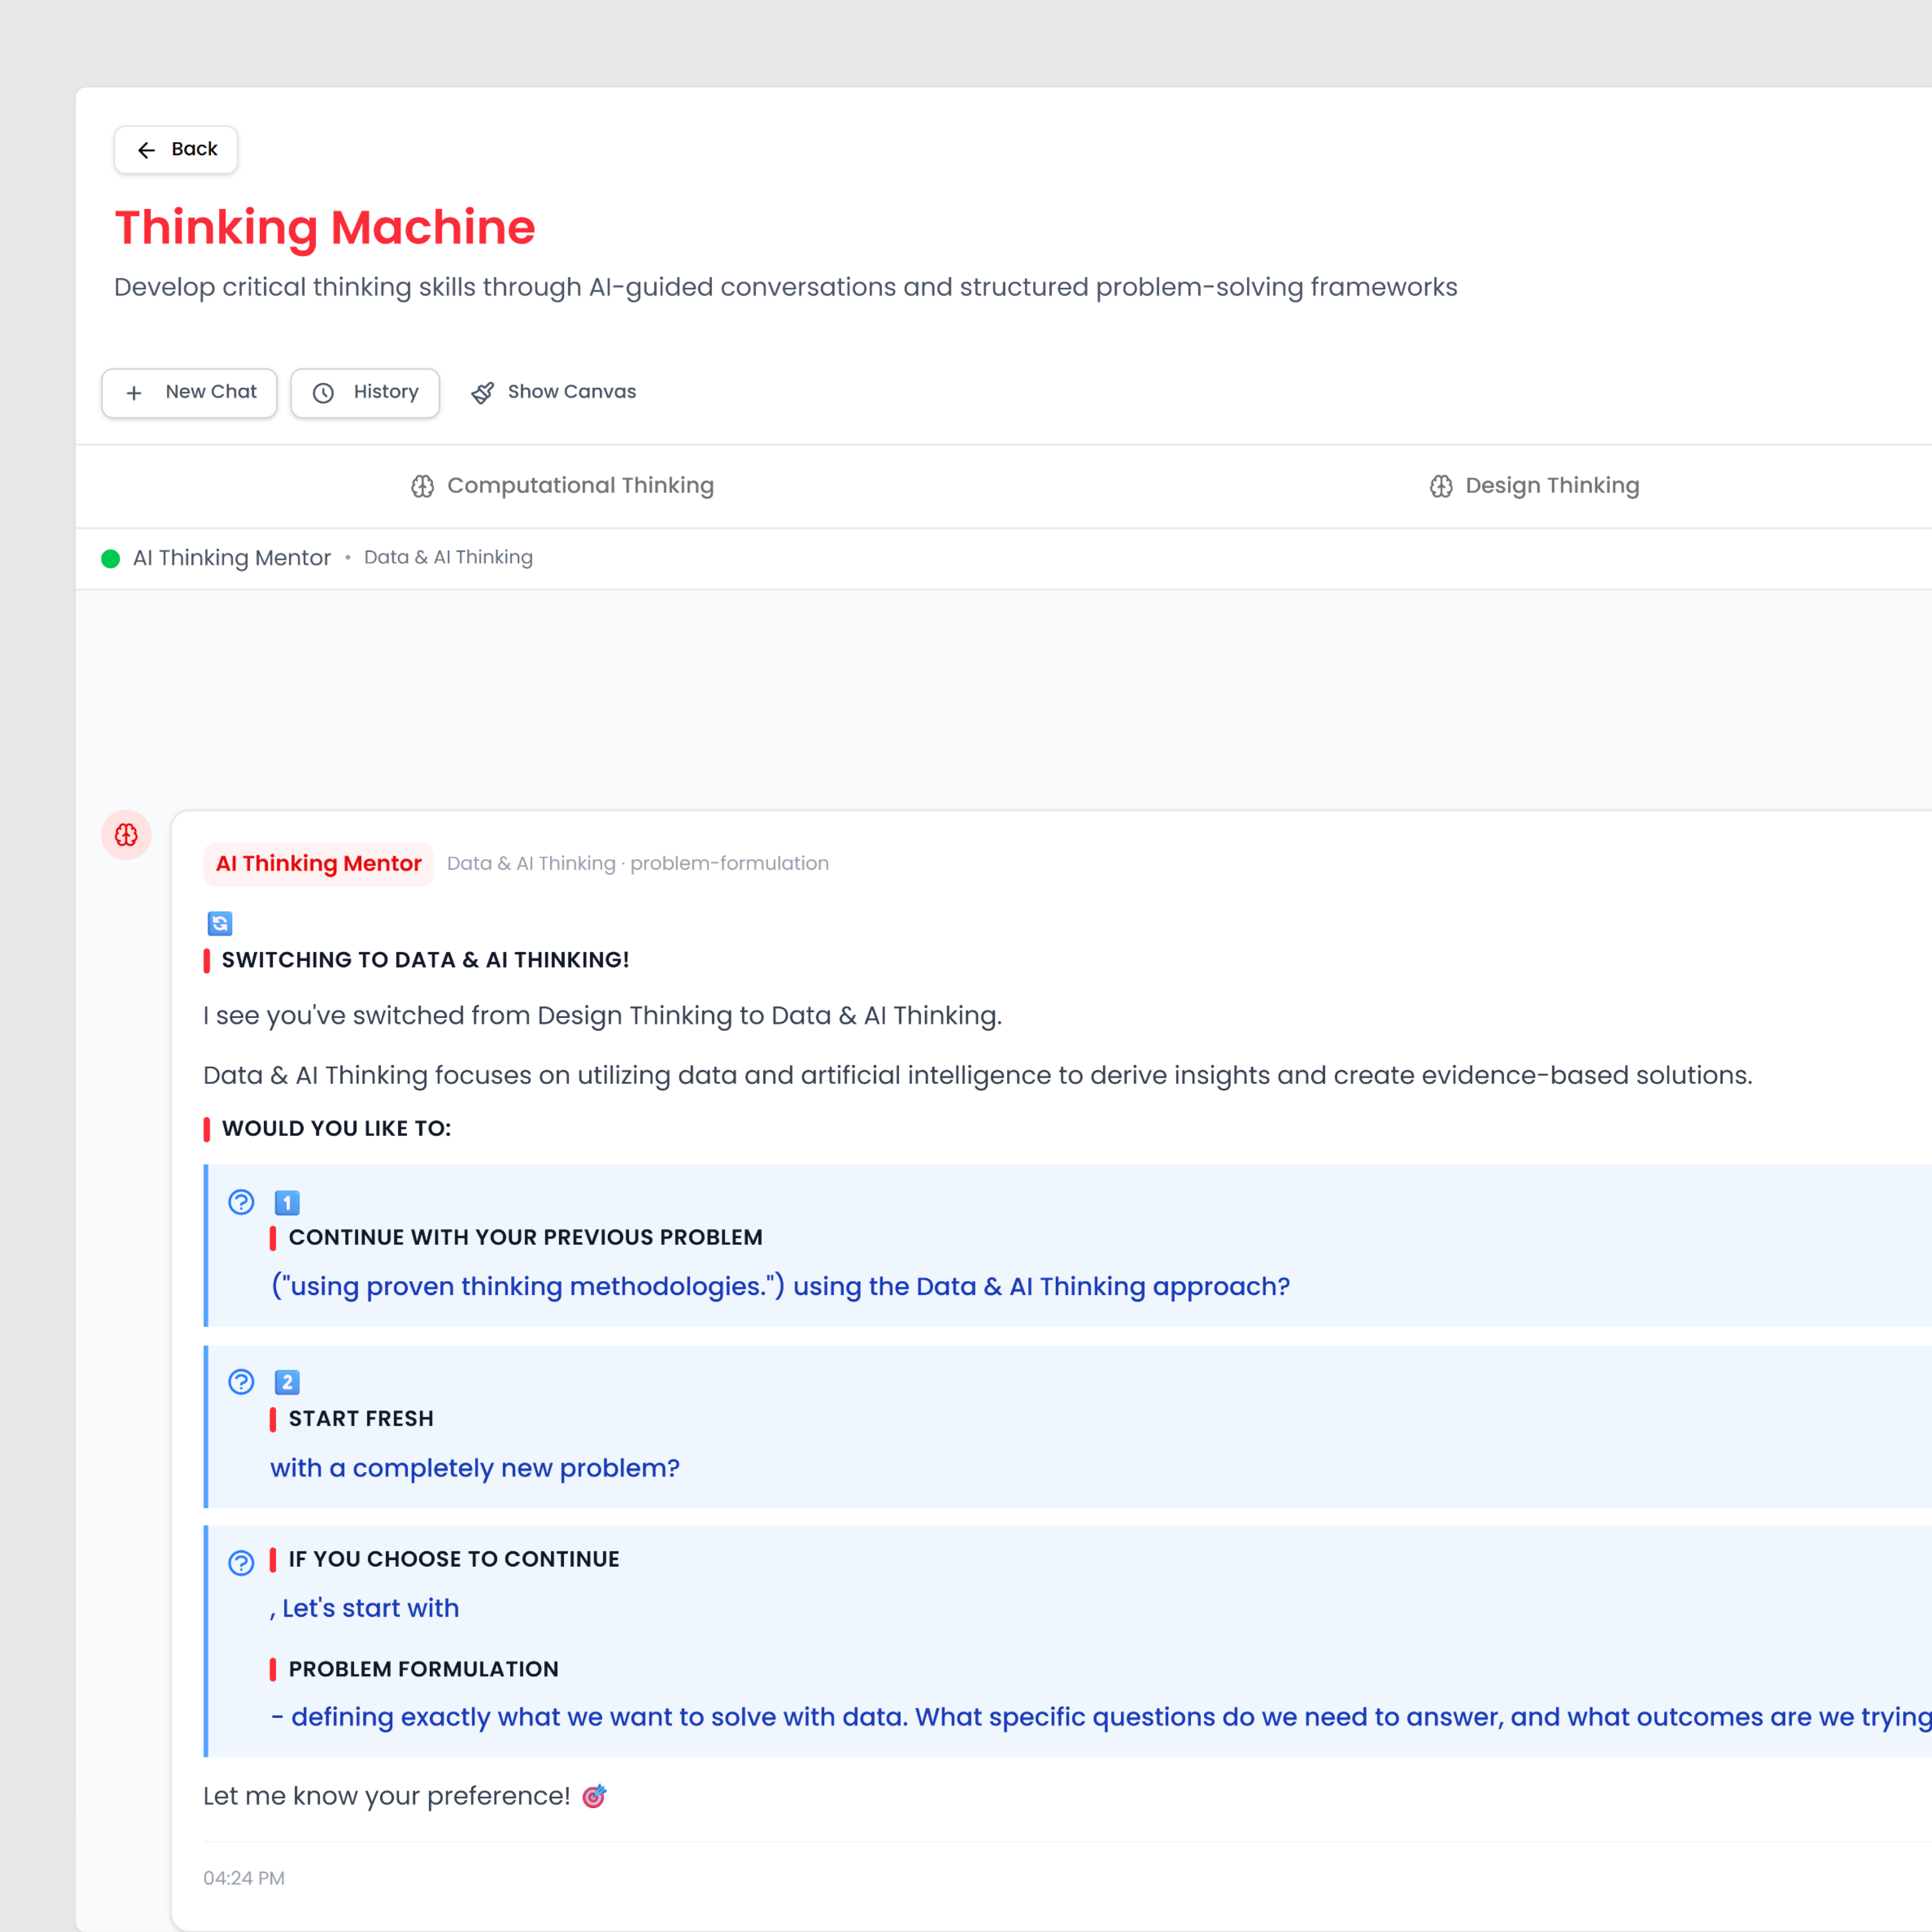
Task: Click the green online status dot
Action: coord(110,559)
